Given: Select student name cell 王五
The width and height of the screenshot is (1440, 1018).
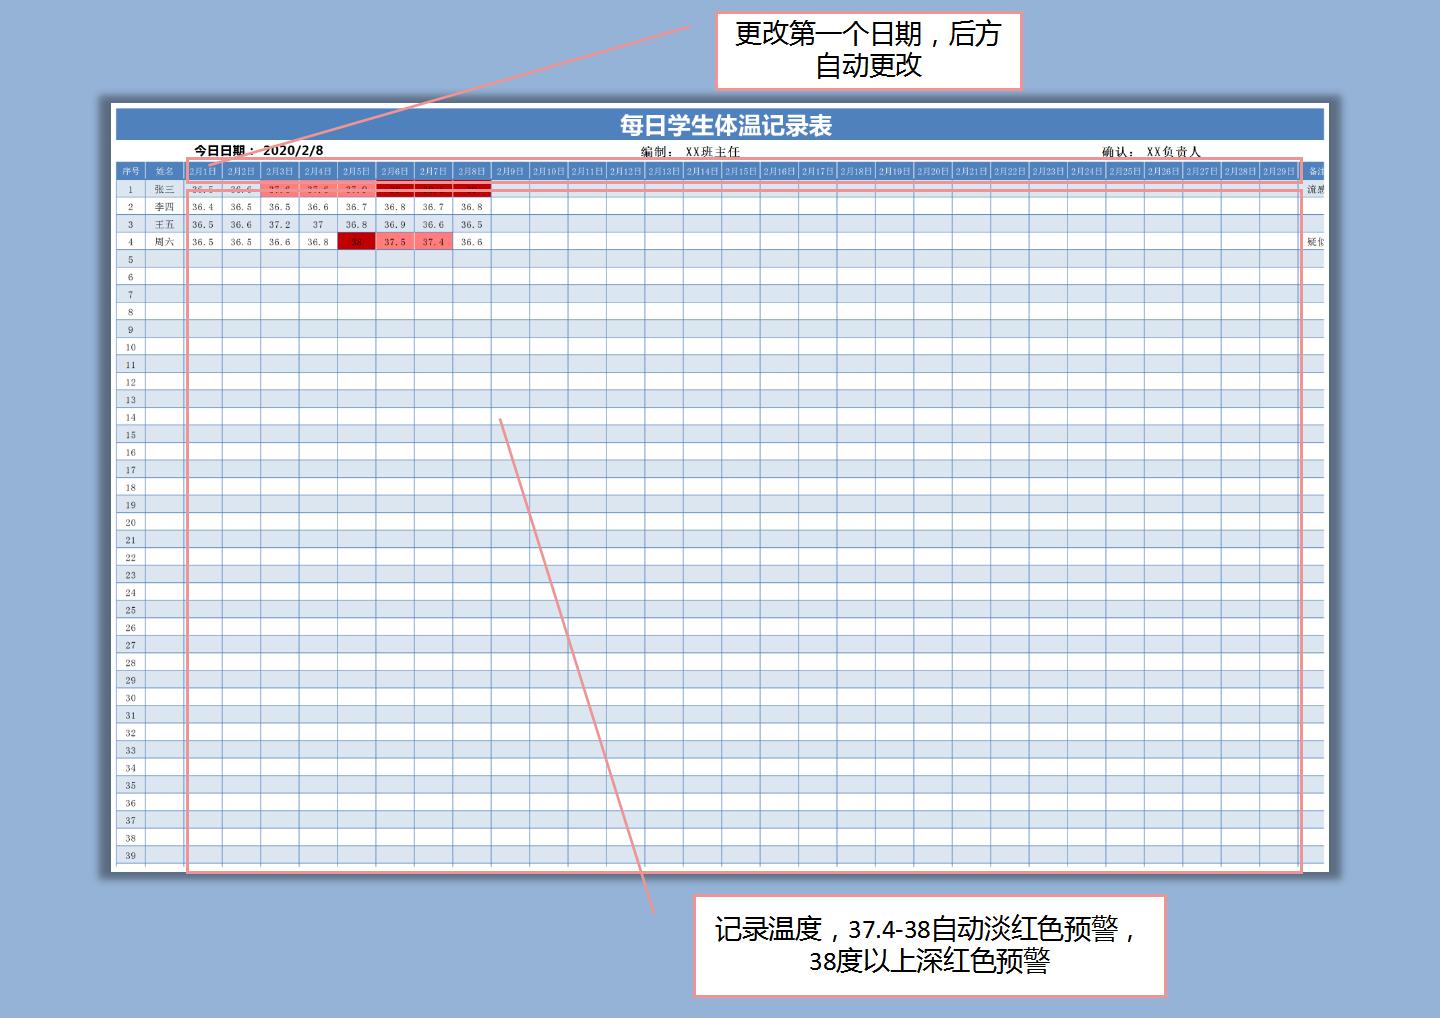Looking at the screenshot, I should 165,225.
